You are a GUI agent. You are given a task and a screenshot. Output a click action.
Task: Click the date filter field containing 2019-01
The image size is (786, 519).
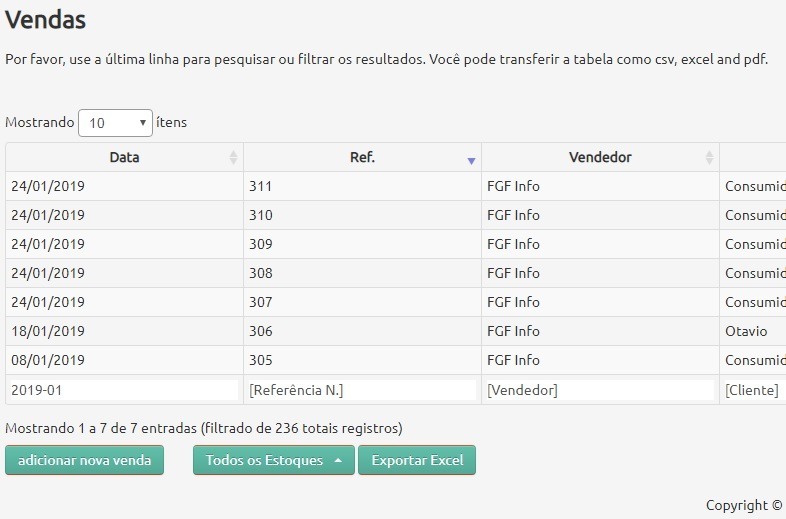123,390
